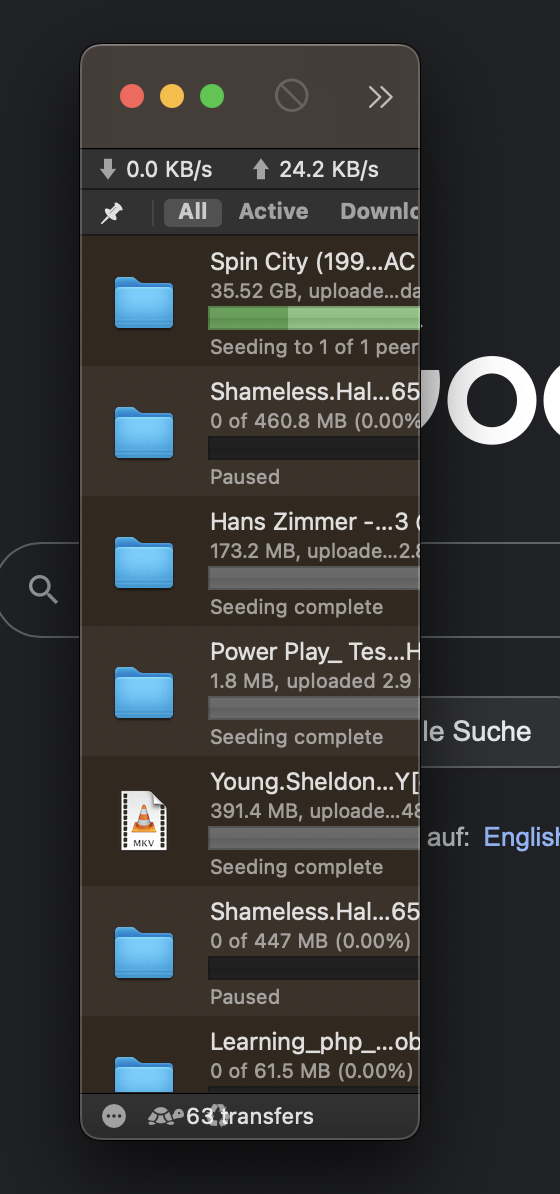The height and width of the screenshot is (1194, 560).
Task: Click '391.4 MB, uploade' size text
Action: 314,811
